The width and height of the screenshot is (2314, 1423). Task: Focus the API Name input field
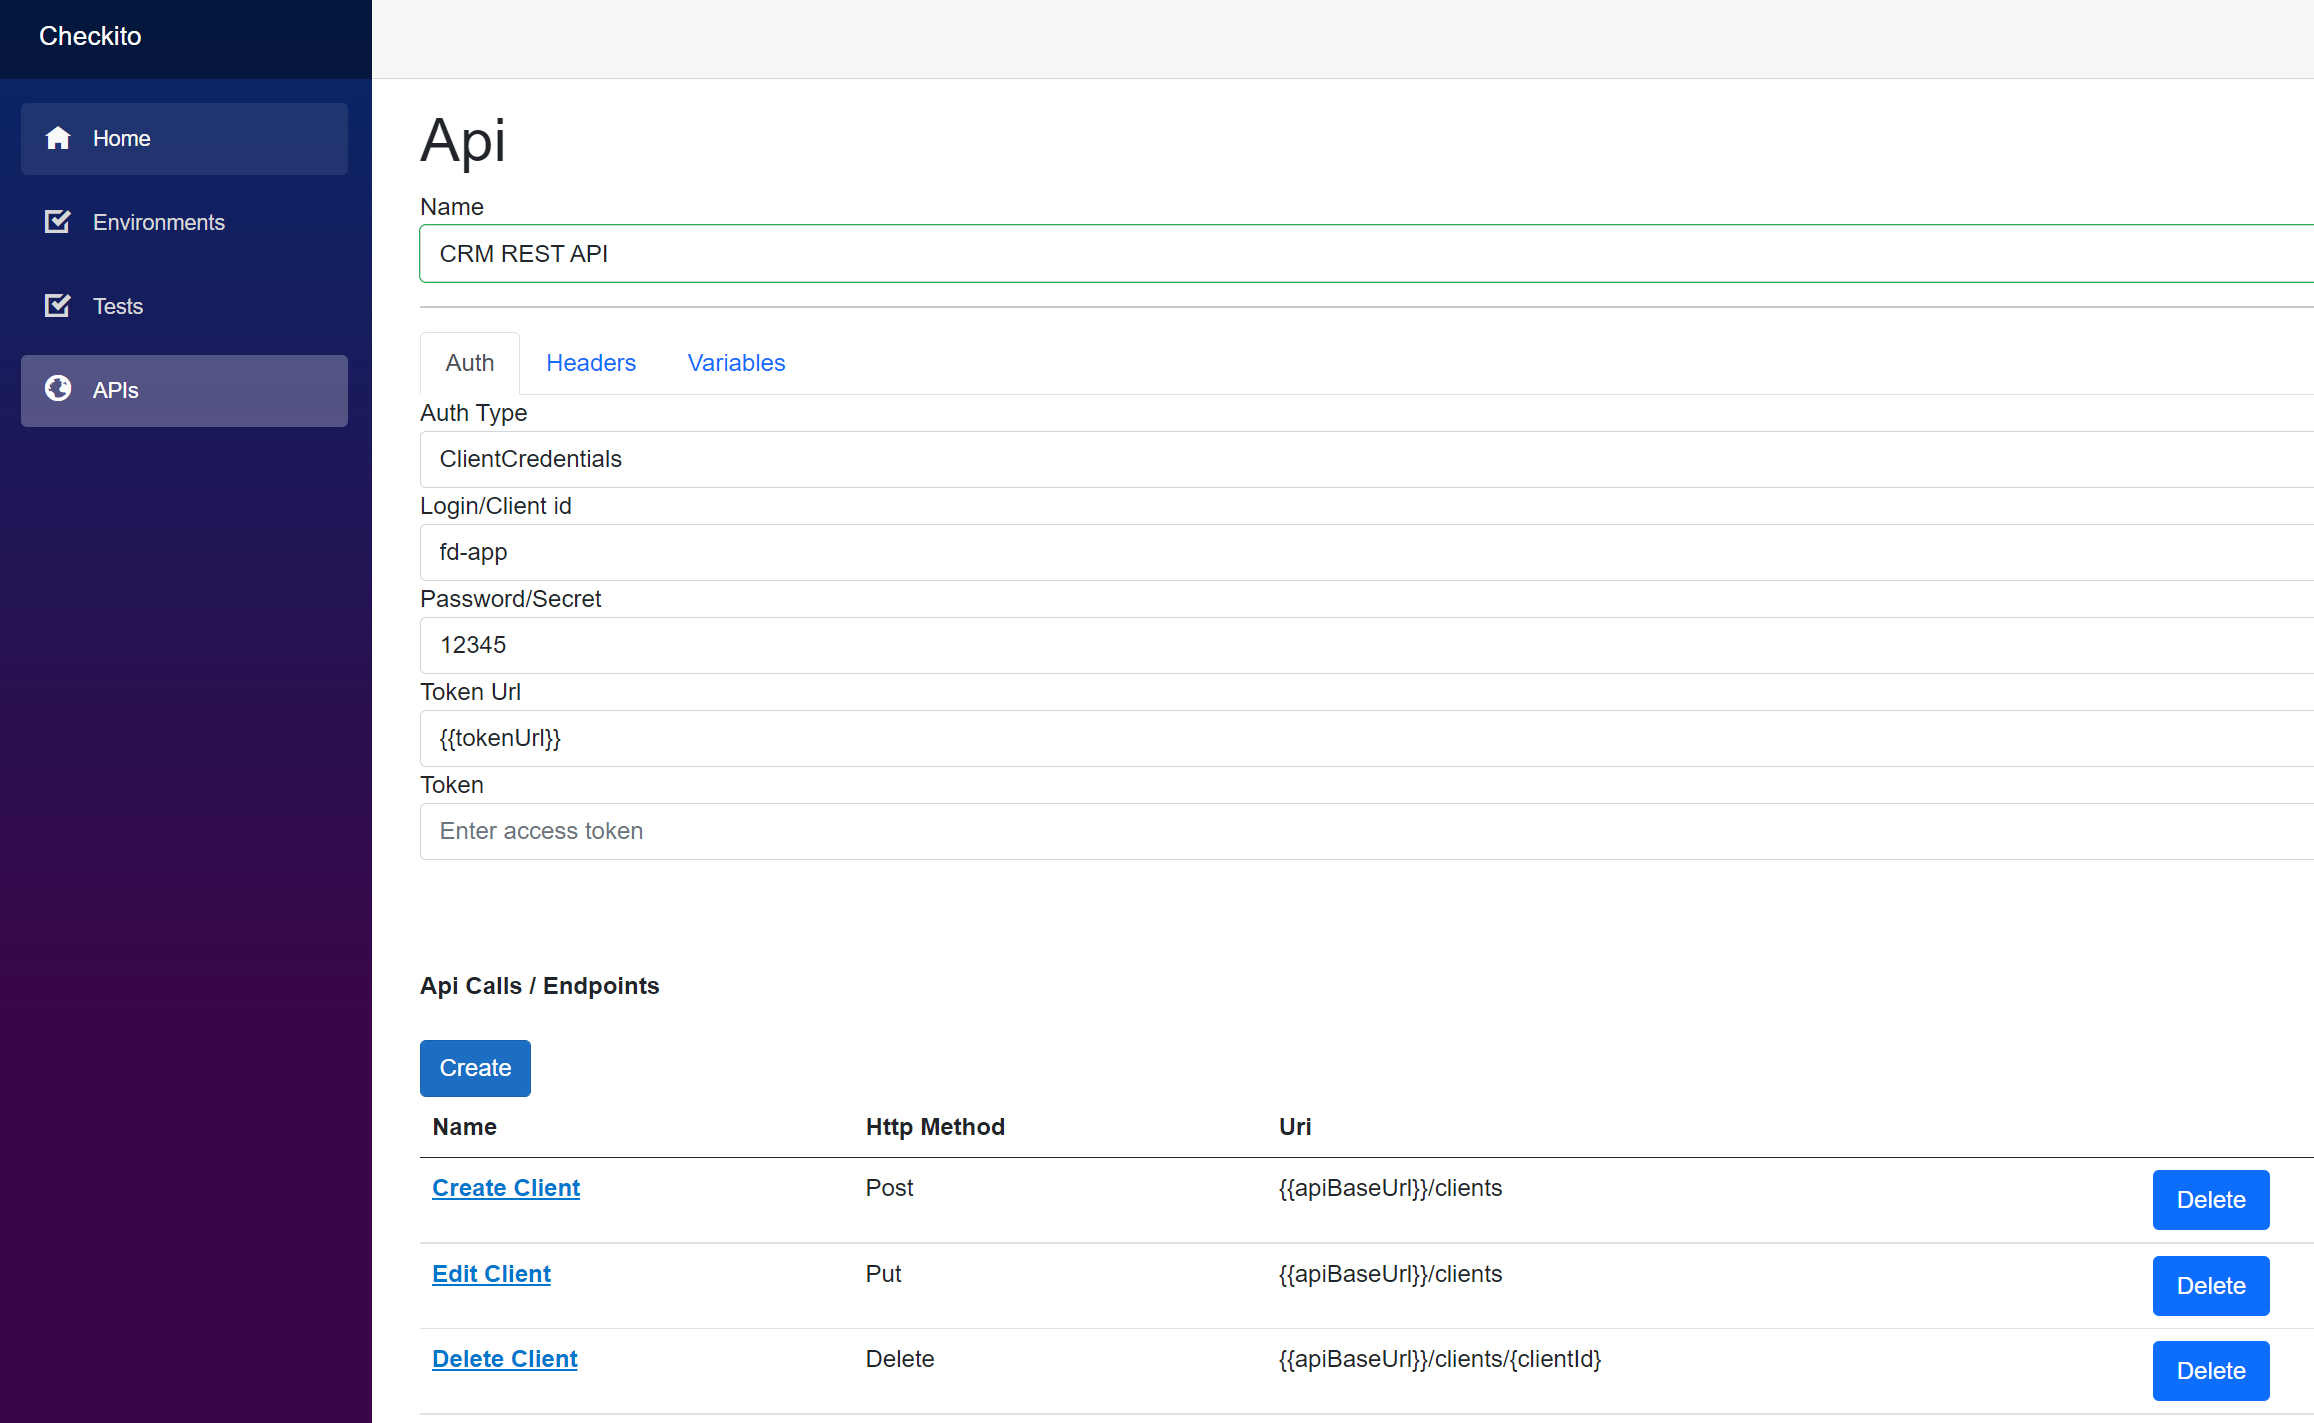[1366, 254]
